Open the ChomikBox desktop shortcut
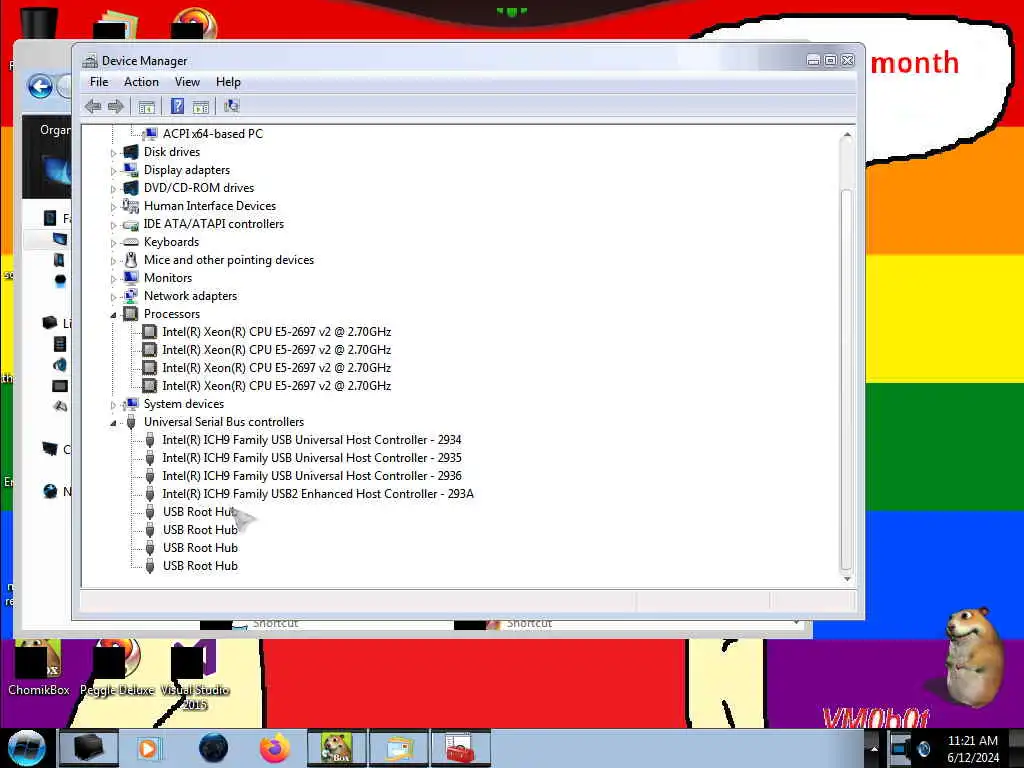The height and width of the screenshot is (768, 1024). (39, 669)
